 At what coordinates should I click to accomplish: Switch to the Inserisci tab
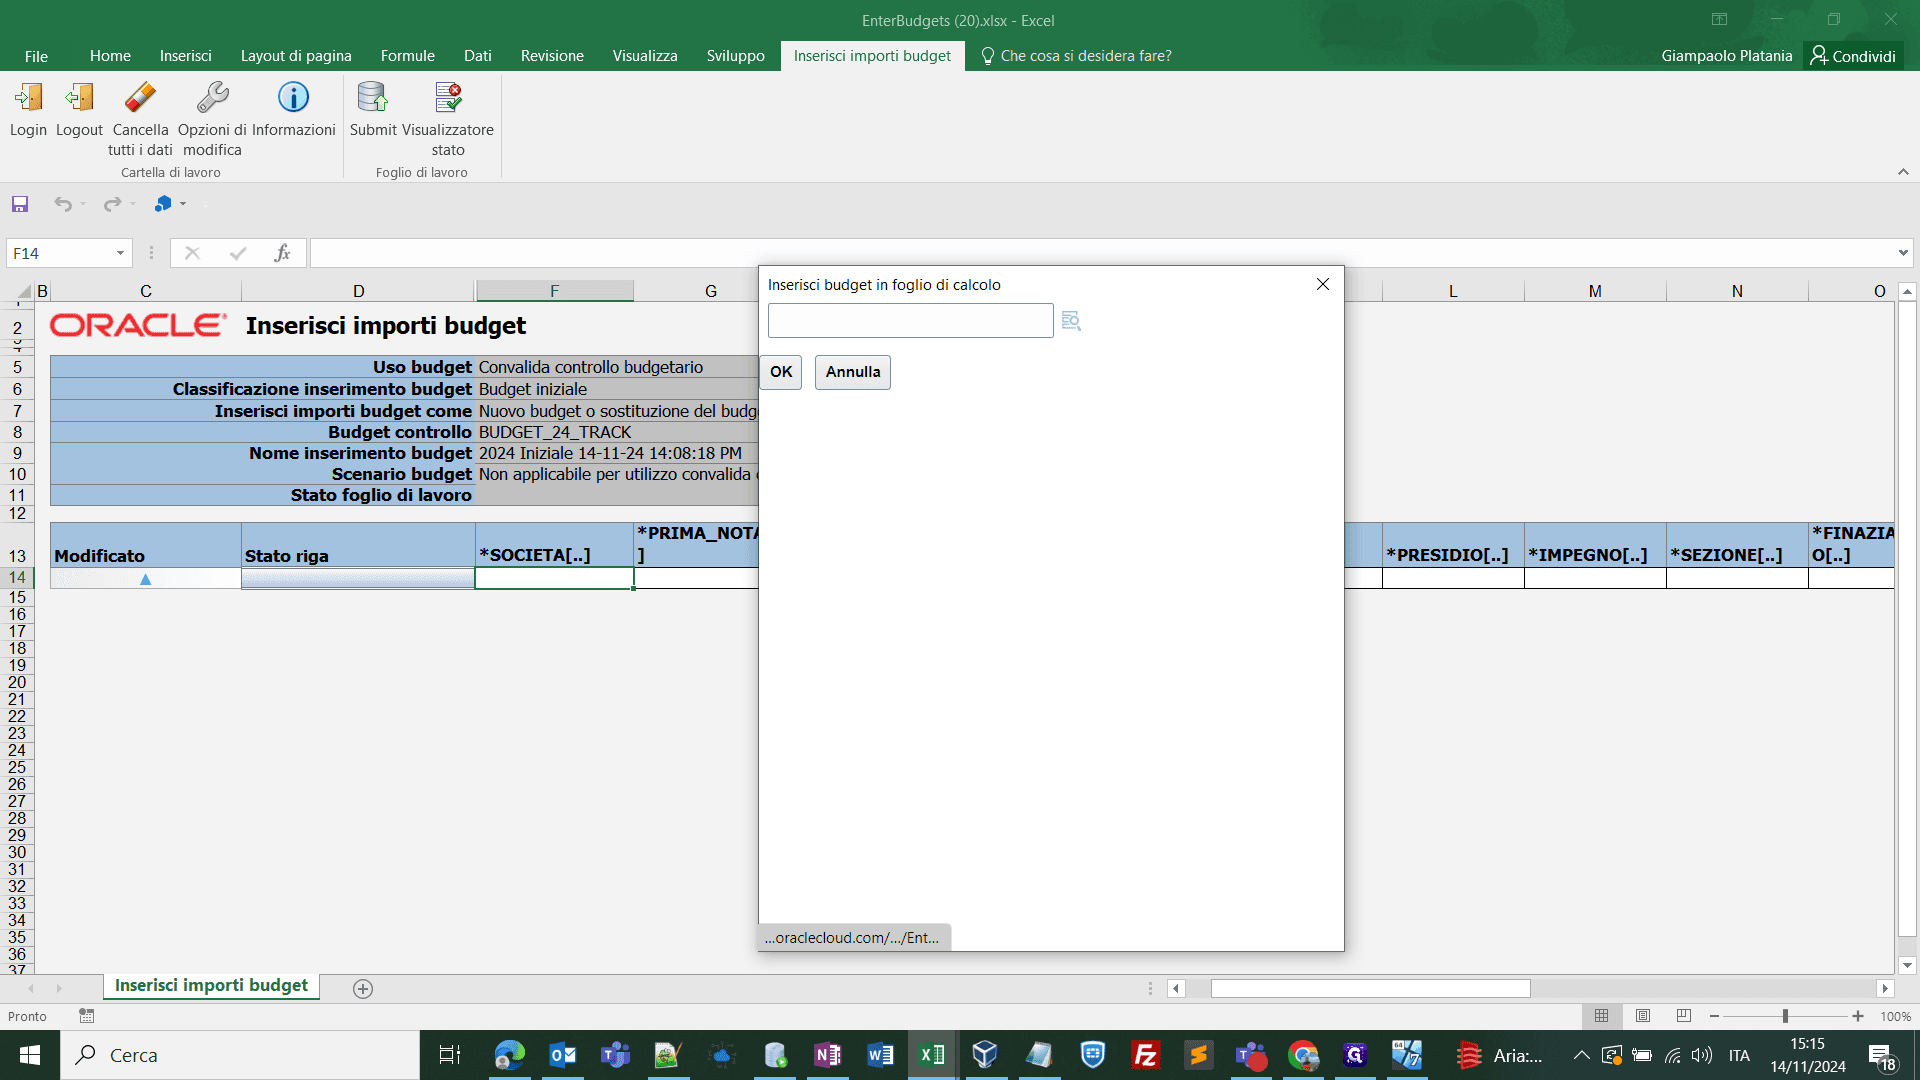click(x=186, y=56)
